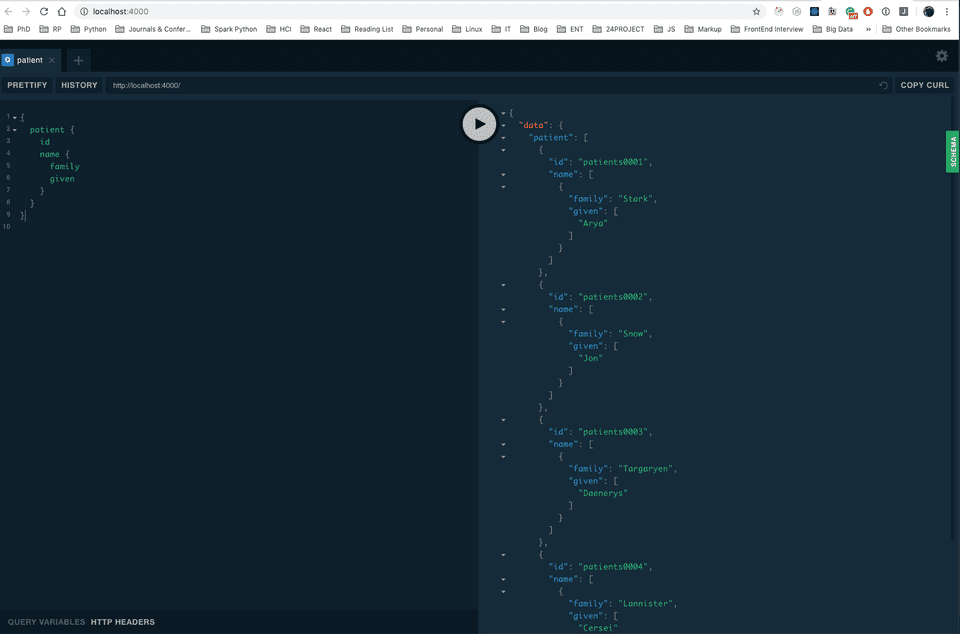Collapse the "data" object in the response

click(x=503, y=125)
